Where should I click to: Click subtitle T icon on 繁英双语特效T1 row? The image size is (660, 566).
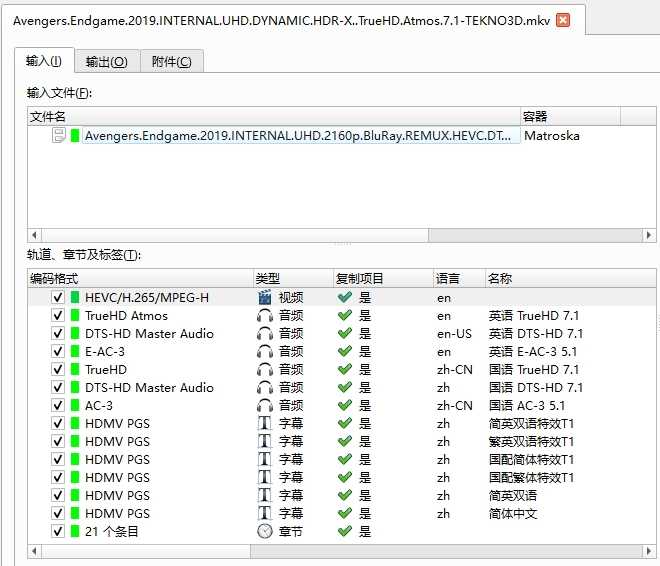[265, 441]
